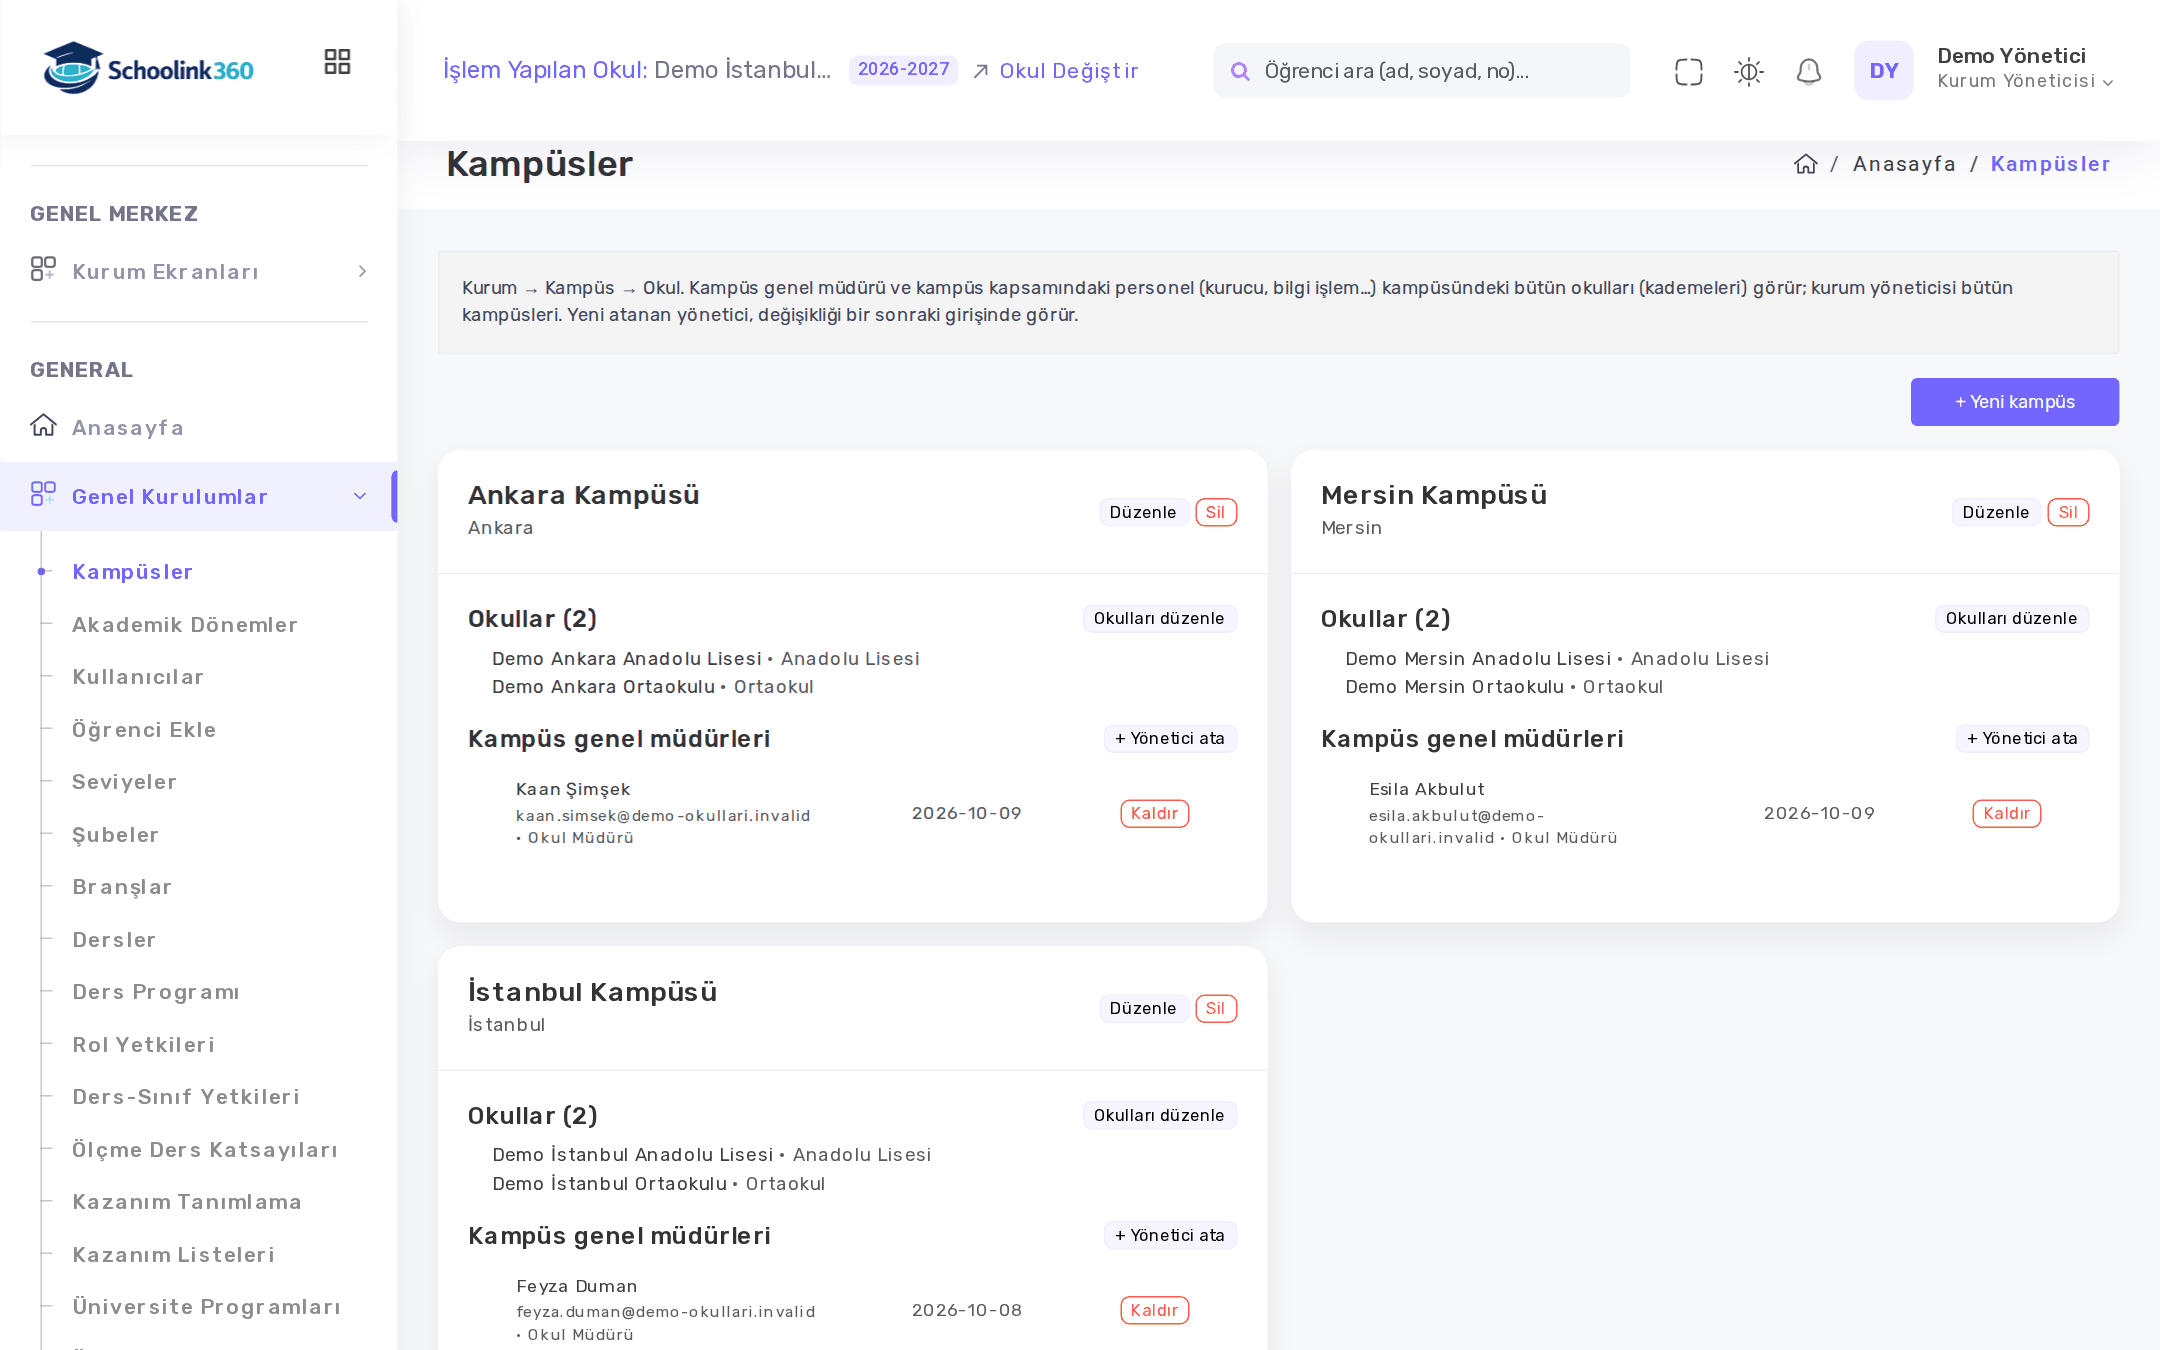Assign manager with Yönetici ata for Ankara
The width and height of the screenshot is (2160, 1350).
[1170, 738]
